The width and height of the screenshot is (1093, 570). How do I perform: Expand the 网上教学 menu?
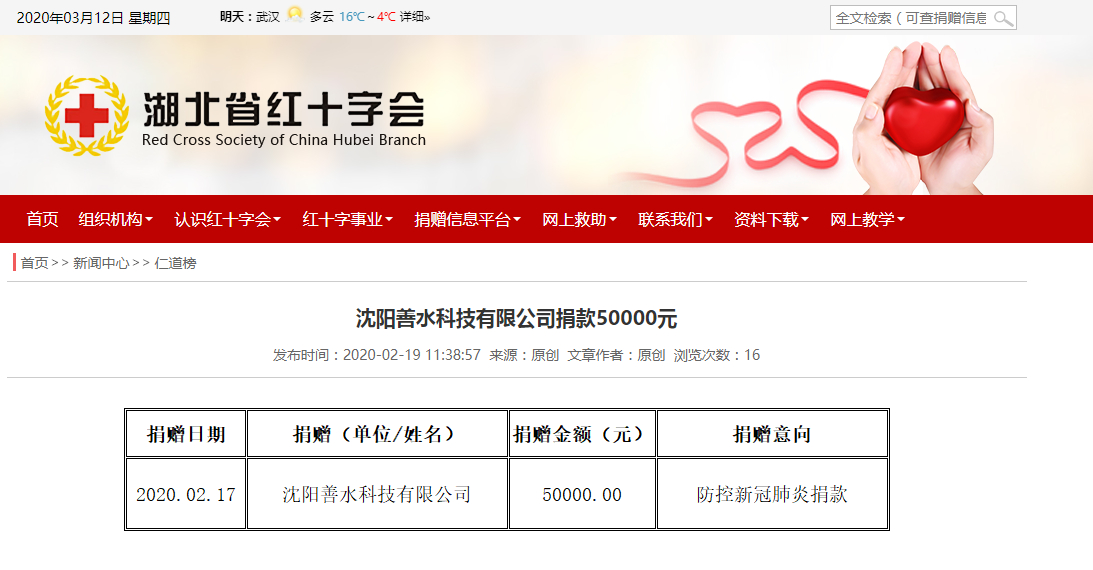click(867, 220)
